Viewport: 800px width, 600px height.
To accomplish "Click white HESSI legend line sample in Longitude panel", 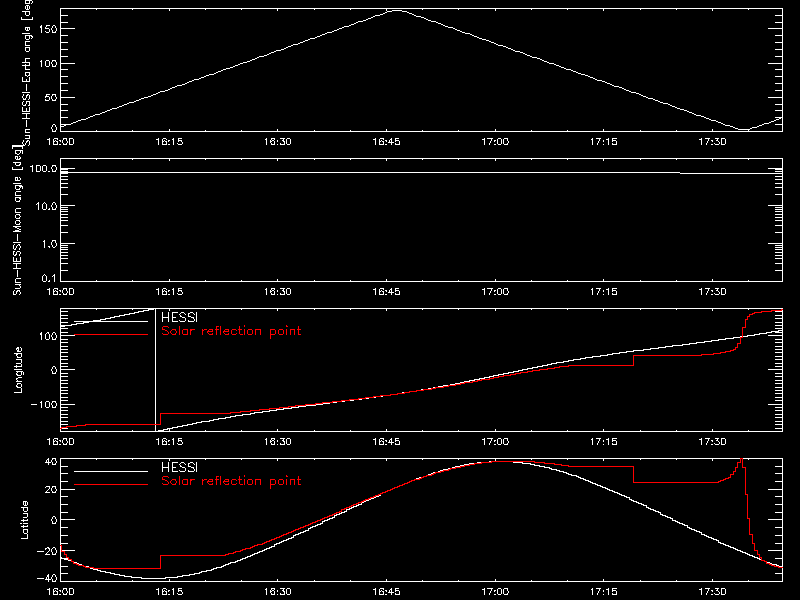I will tap(111, 321).
